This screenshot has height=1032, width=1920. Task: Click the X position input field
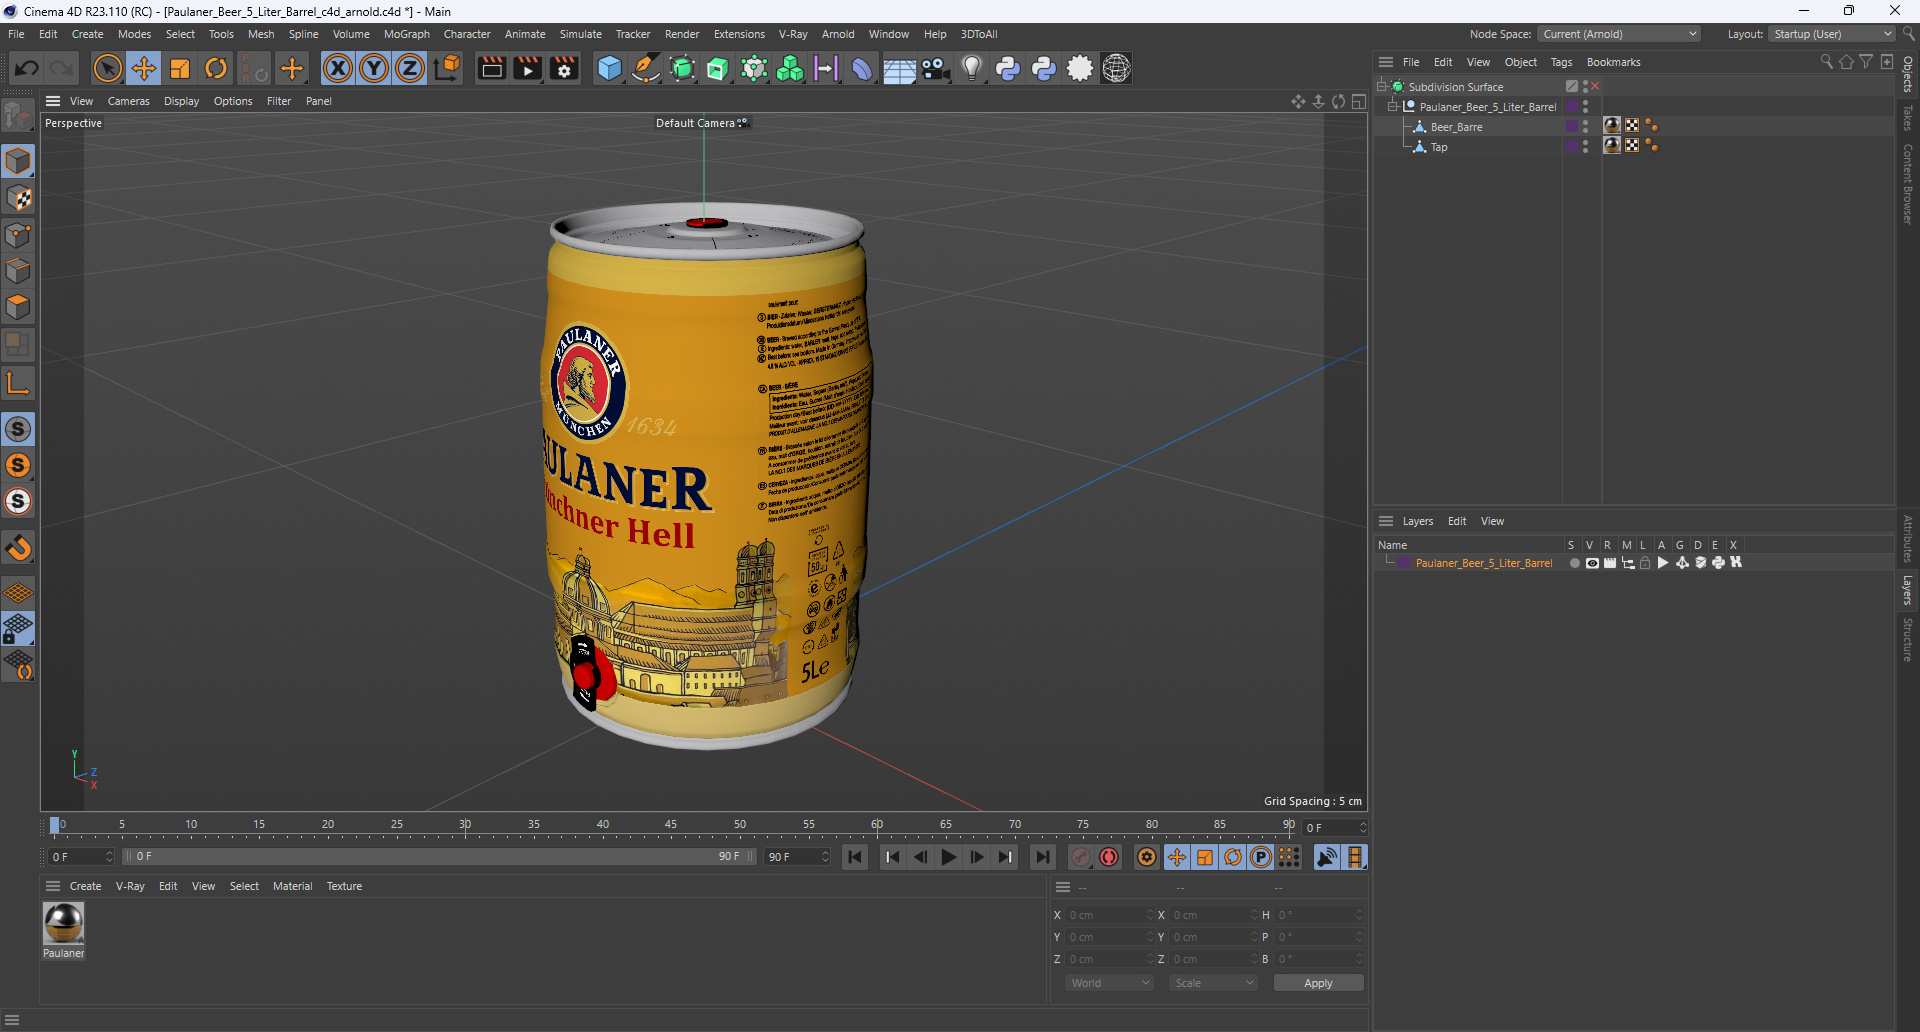(x=1109, y=915)
